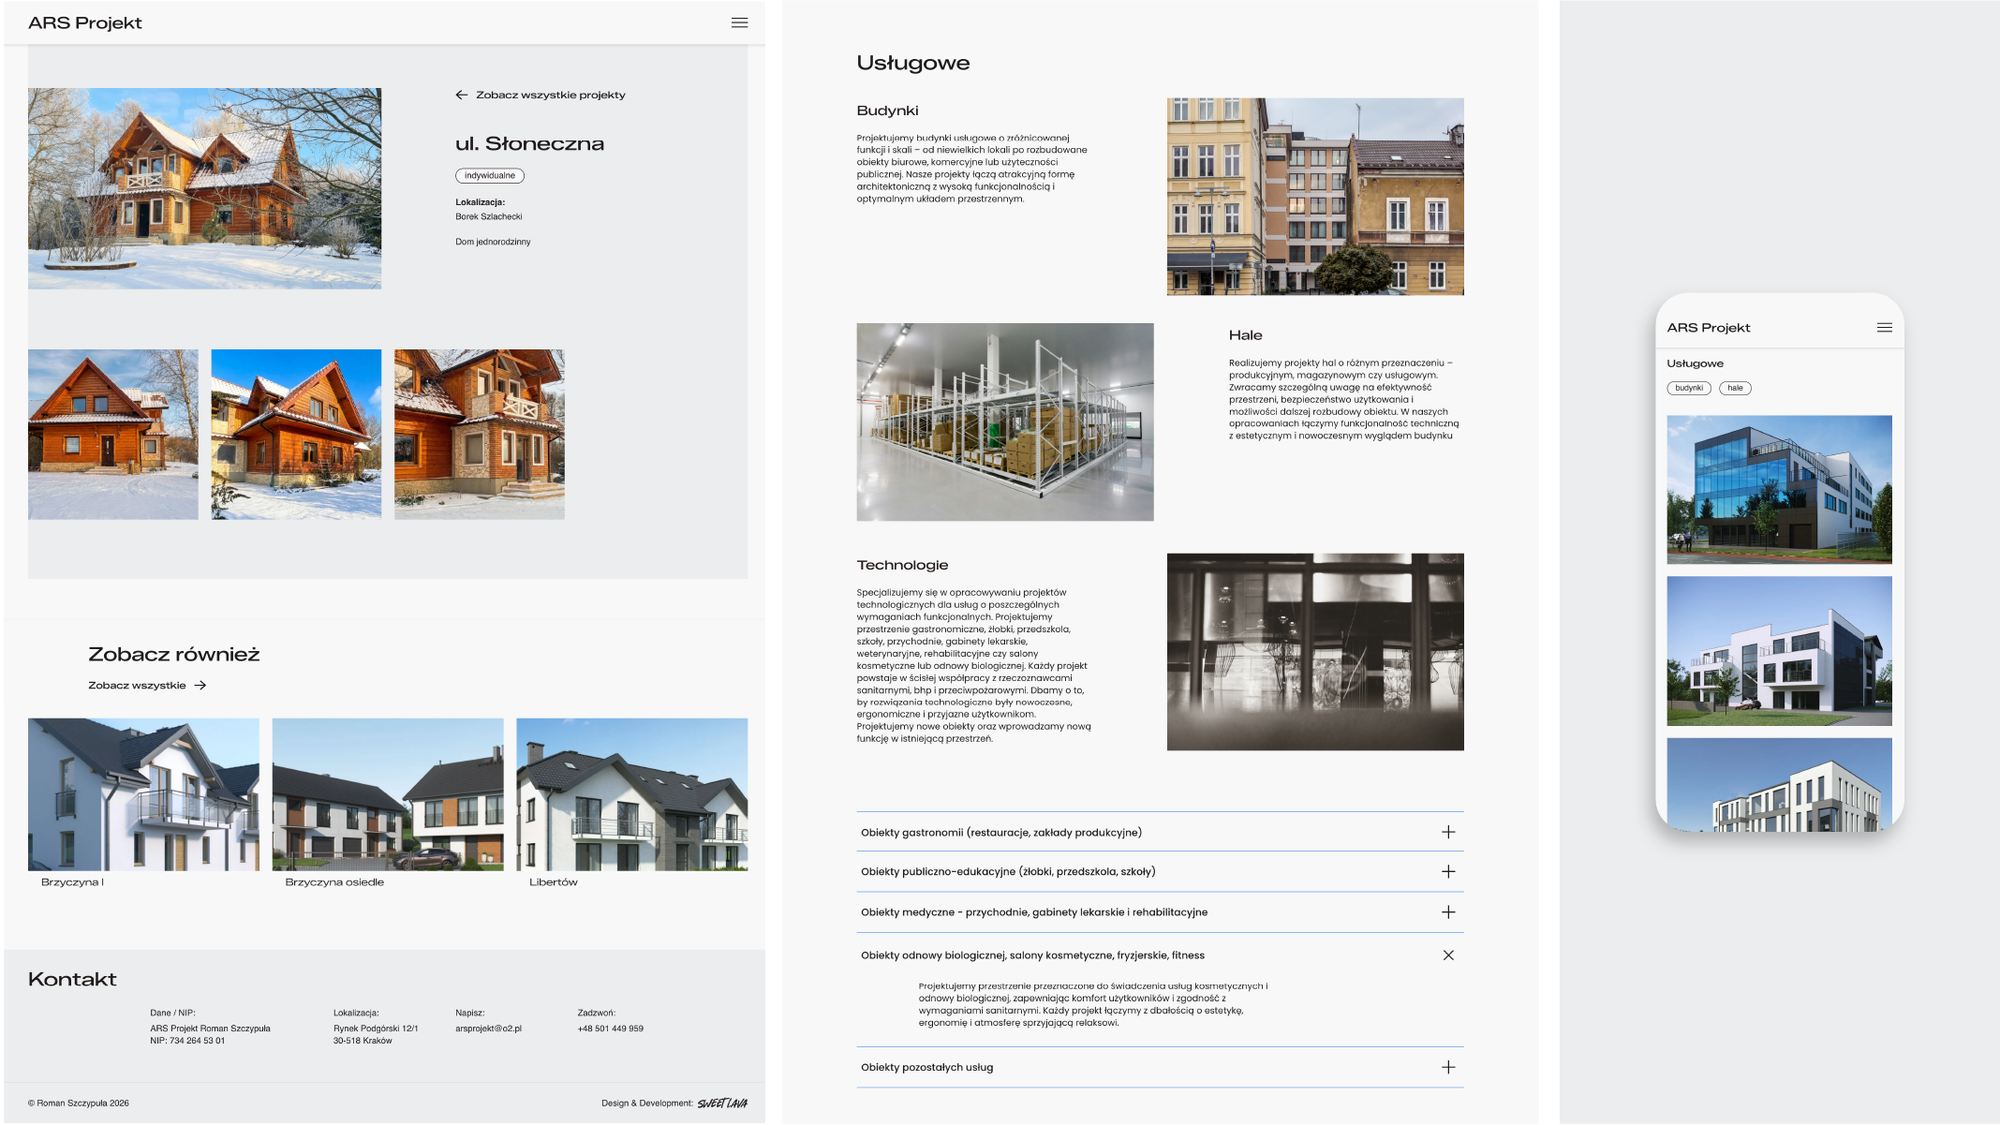Open the Libertów project image
This screenshot has height=1125, width=2000.
[x=632, y=794]
